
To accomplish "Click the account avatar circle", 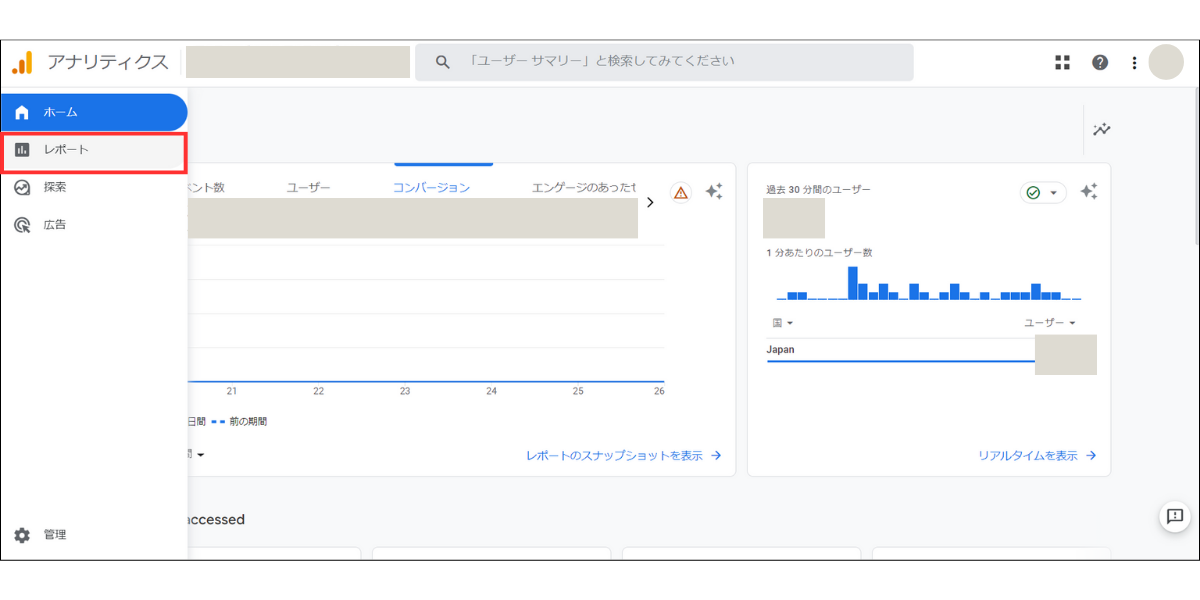I will [x=1166, y=62].
